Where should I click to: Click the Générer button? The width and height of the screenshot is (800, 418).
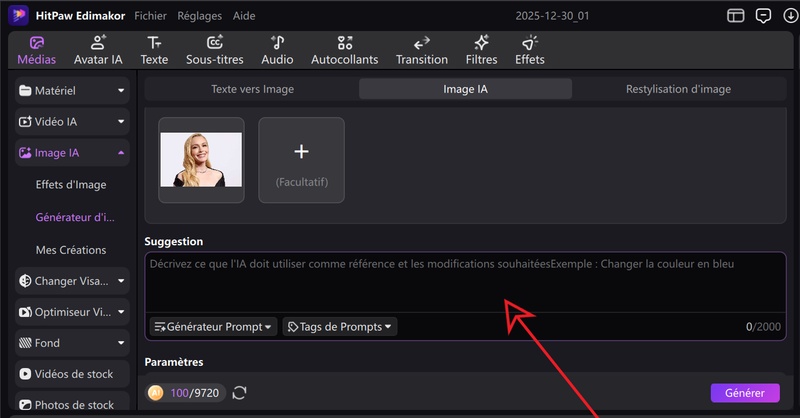[x=745, y=393]
